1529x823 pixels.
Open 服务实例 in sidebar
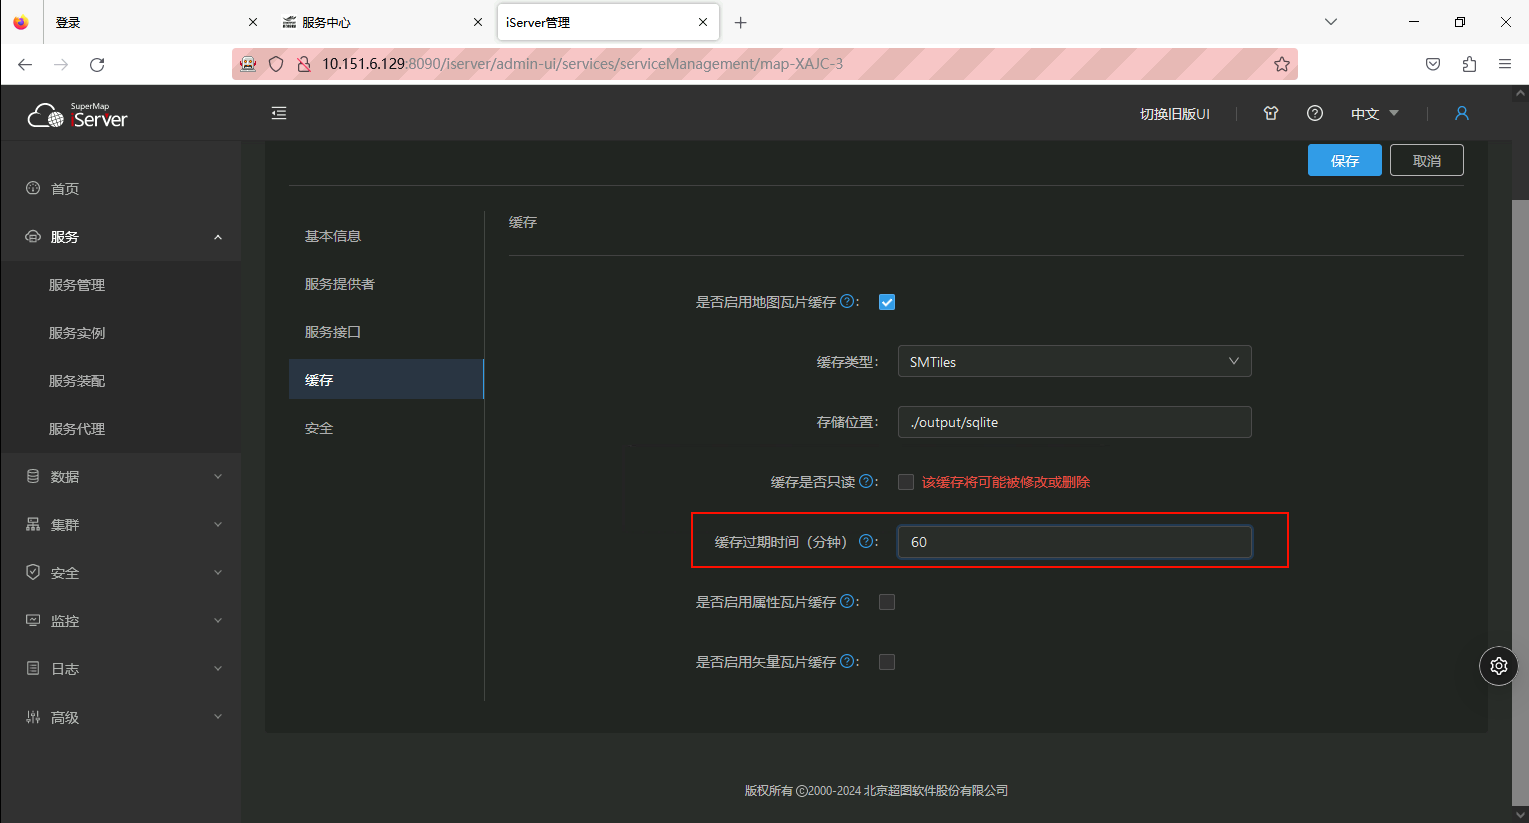(77, 333)
